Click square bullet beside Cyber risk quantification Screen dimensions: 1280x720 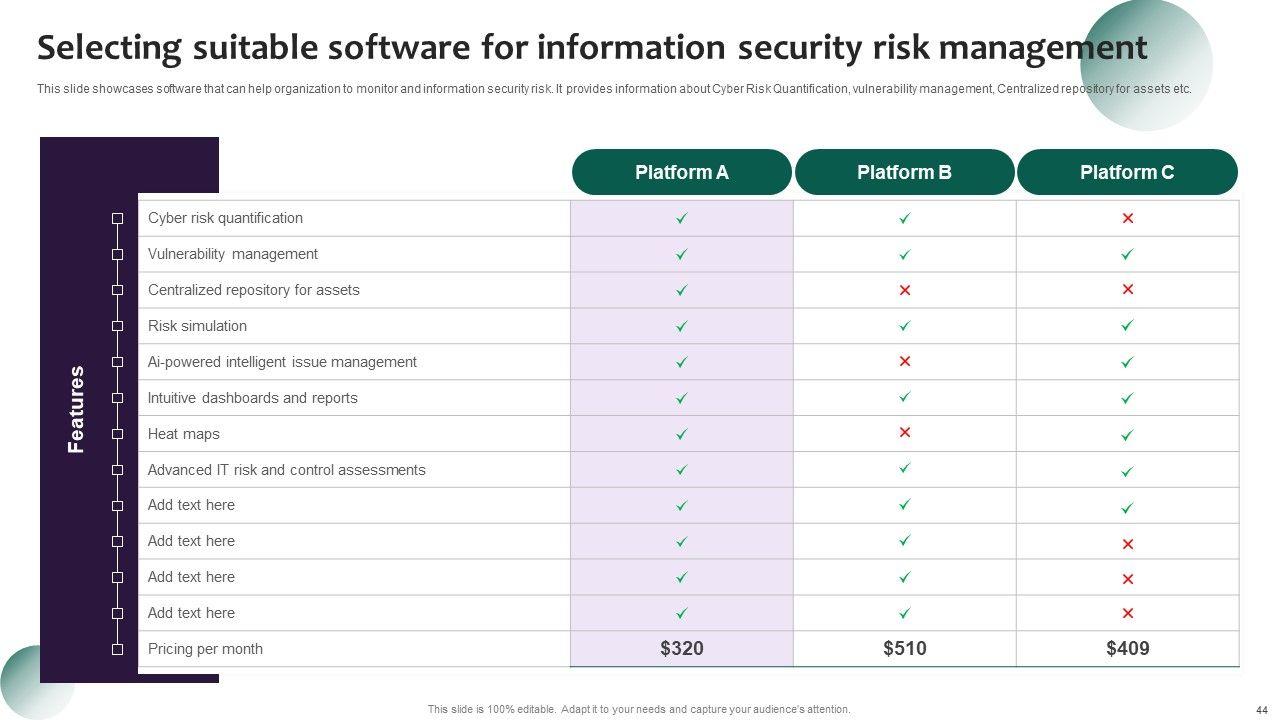117,218
